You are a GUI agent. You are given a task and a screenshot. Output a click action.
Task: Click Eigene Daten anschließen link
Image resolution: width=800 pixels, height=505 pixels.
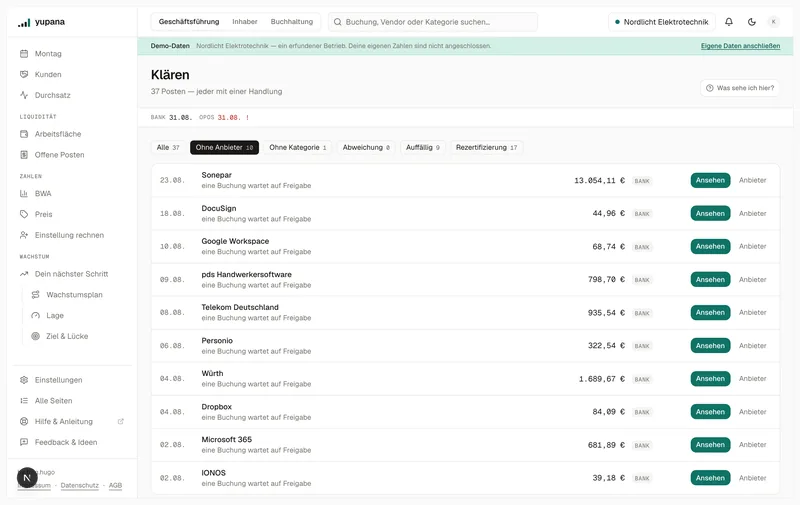pos(740,46)
